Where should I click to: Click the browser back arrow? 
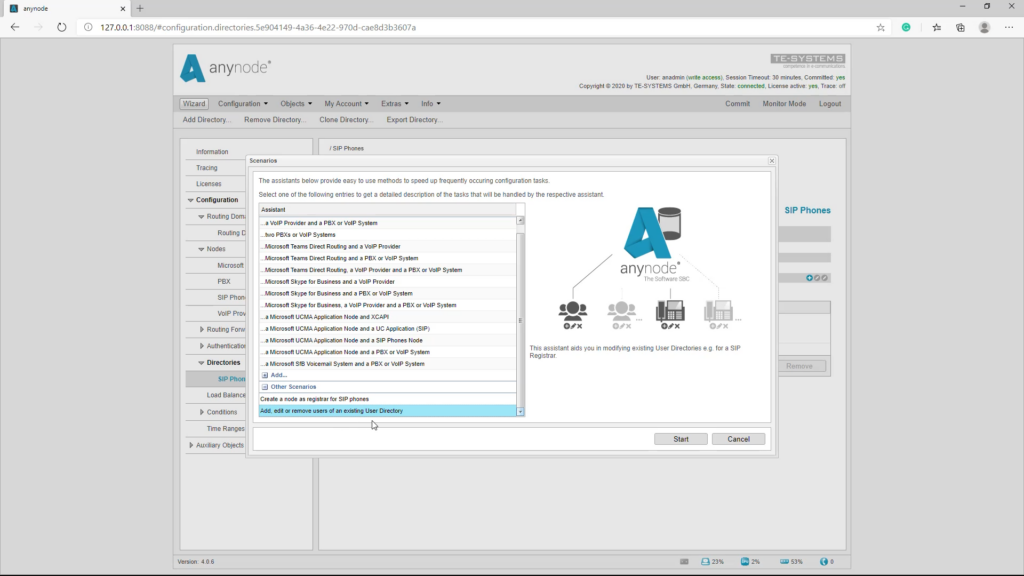click(15, 27)
